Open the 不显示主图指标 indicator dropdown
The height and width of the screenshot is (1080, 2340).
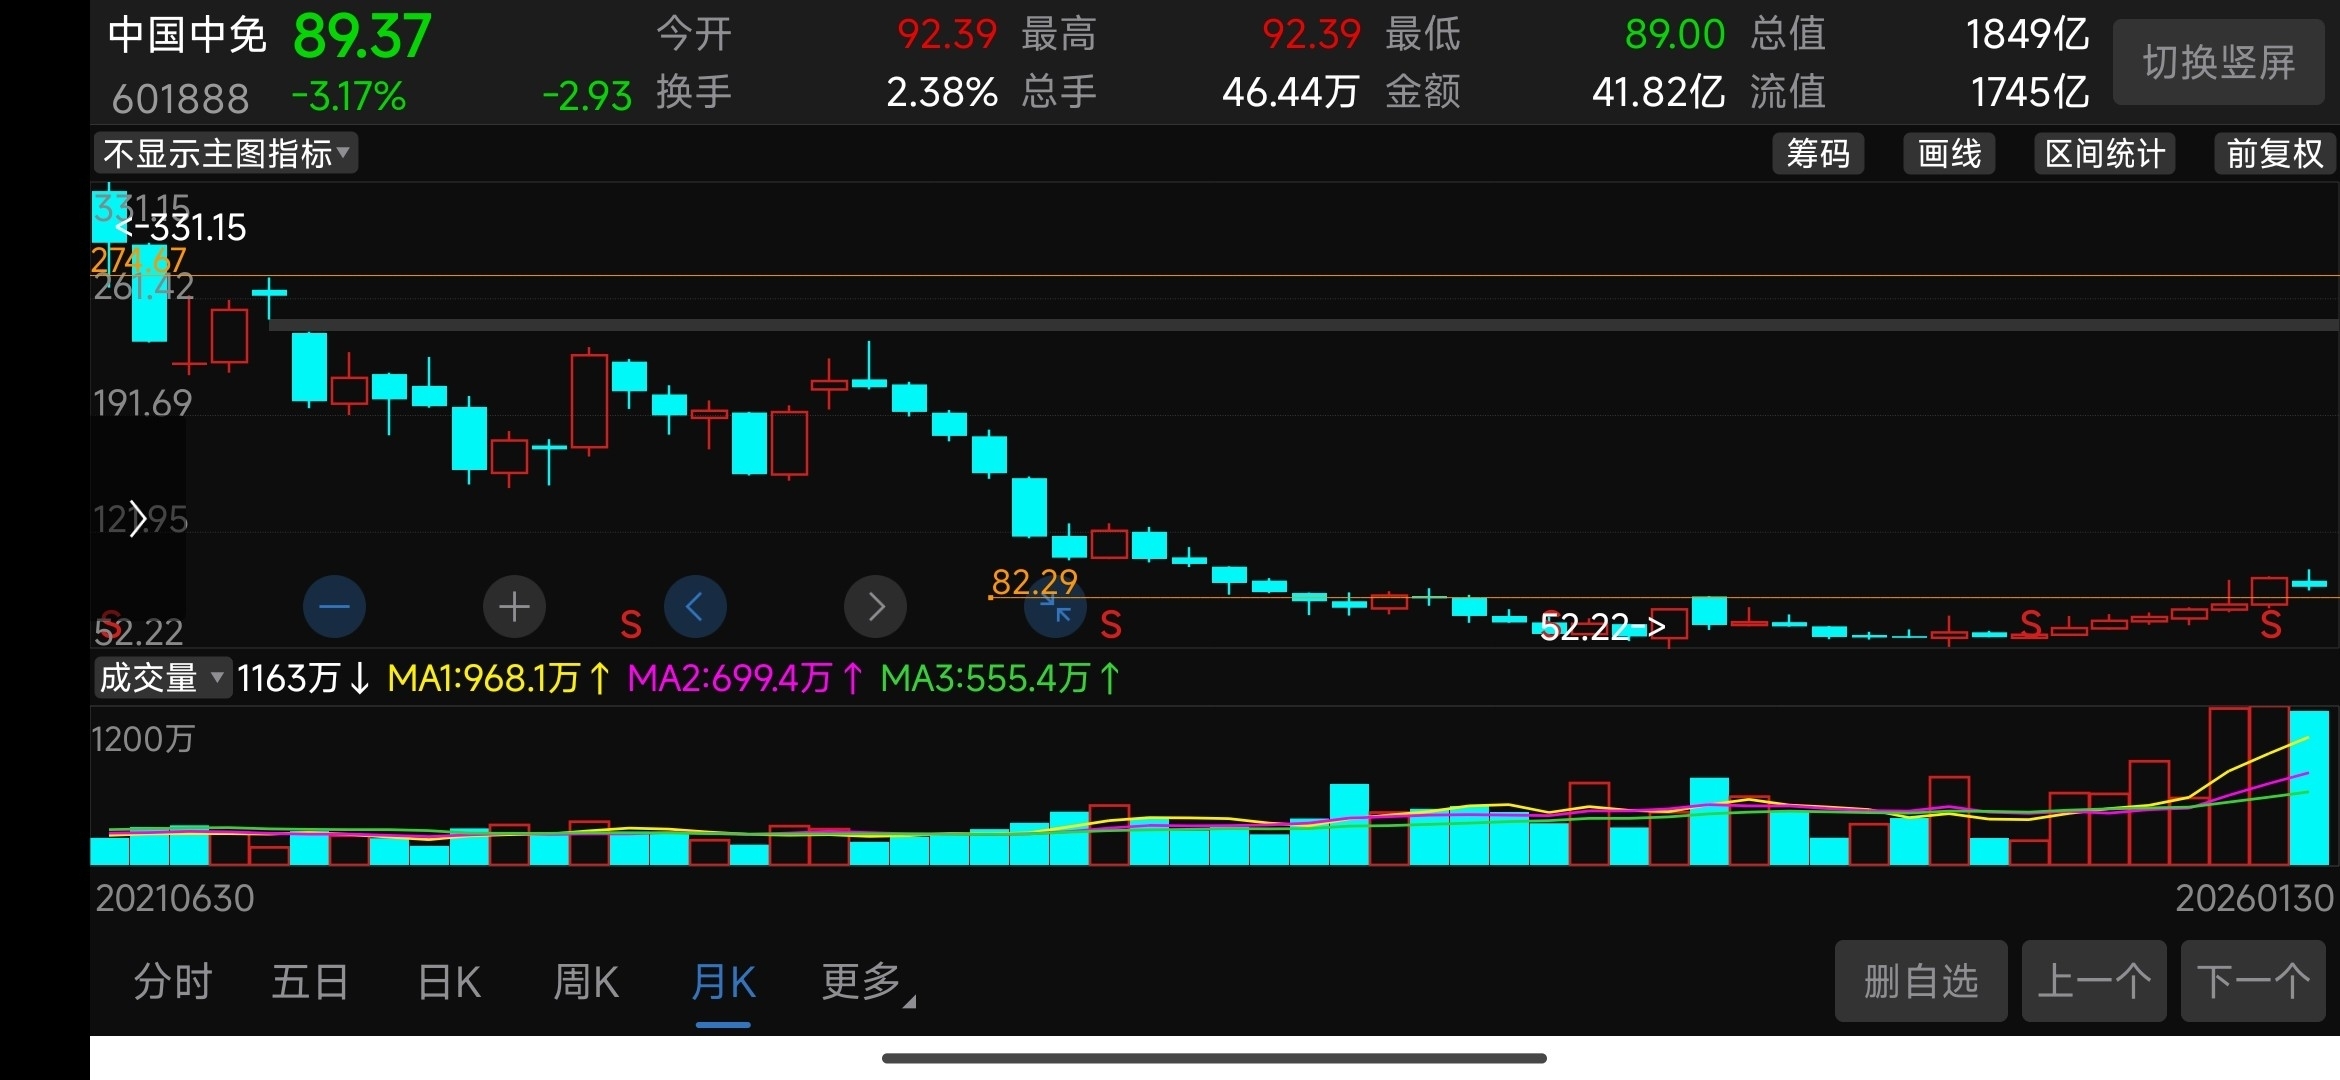[226, 154]
